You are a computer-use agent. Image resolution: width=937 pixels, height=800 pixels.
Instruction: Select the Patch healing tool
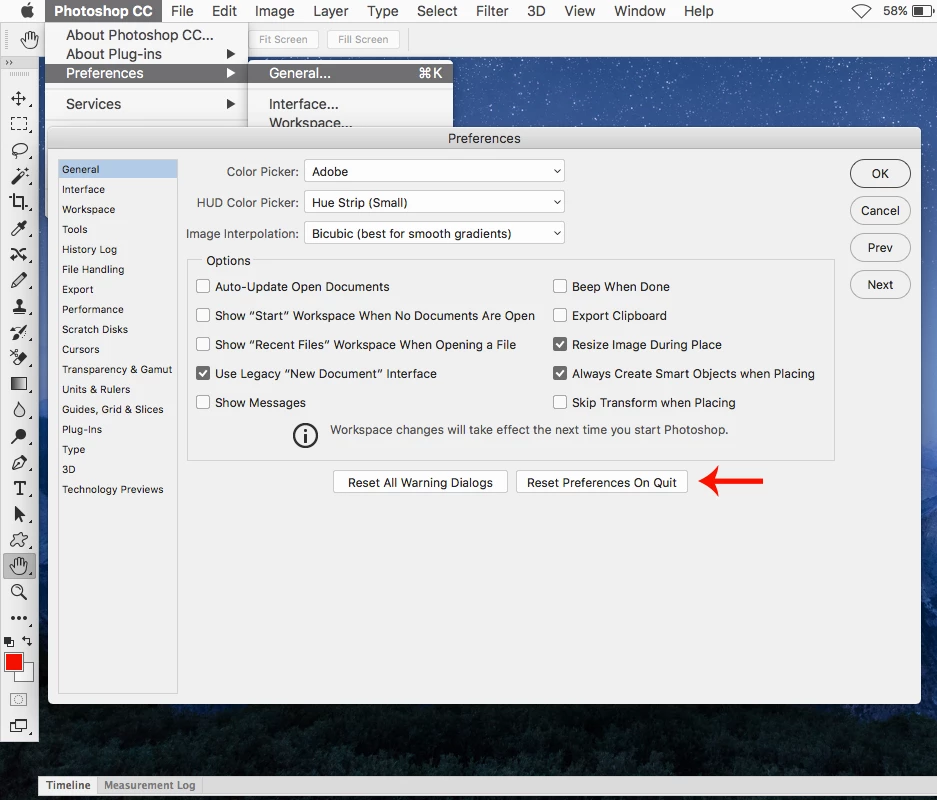coord(19,254)
